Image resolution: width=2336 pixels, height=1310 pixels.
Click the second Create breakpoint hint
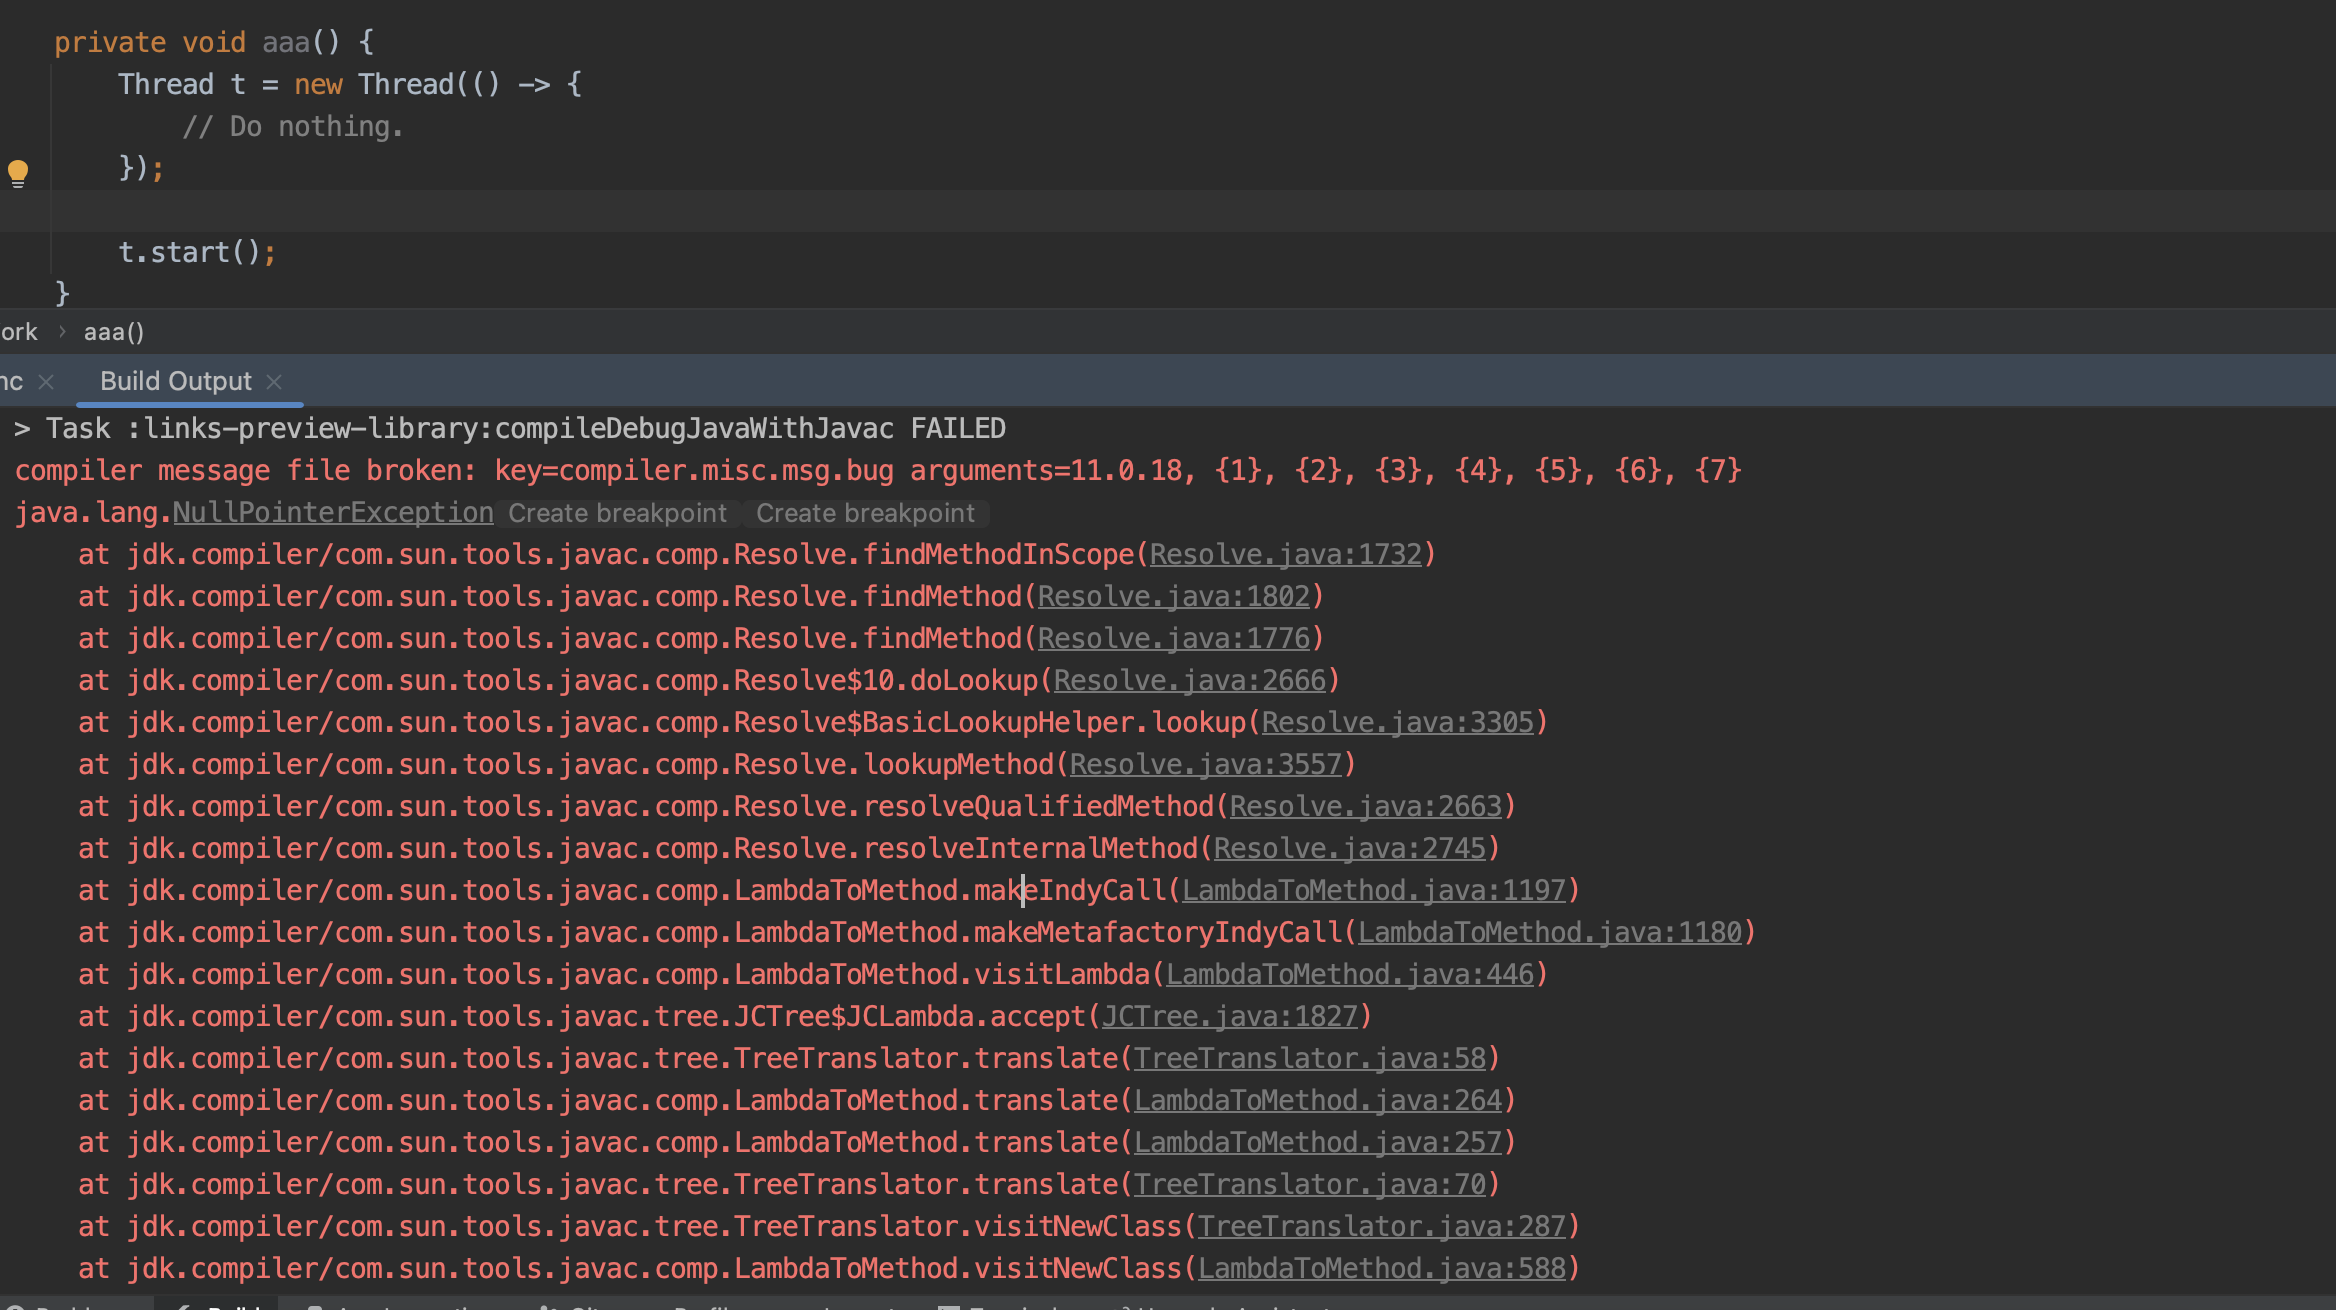coord(865,514)
